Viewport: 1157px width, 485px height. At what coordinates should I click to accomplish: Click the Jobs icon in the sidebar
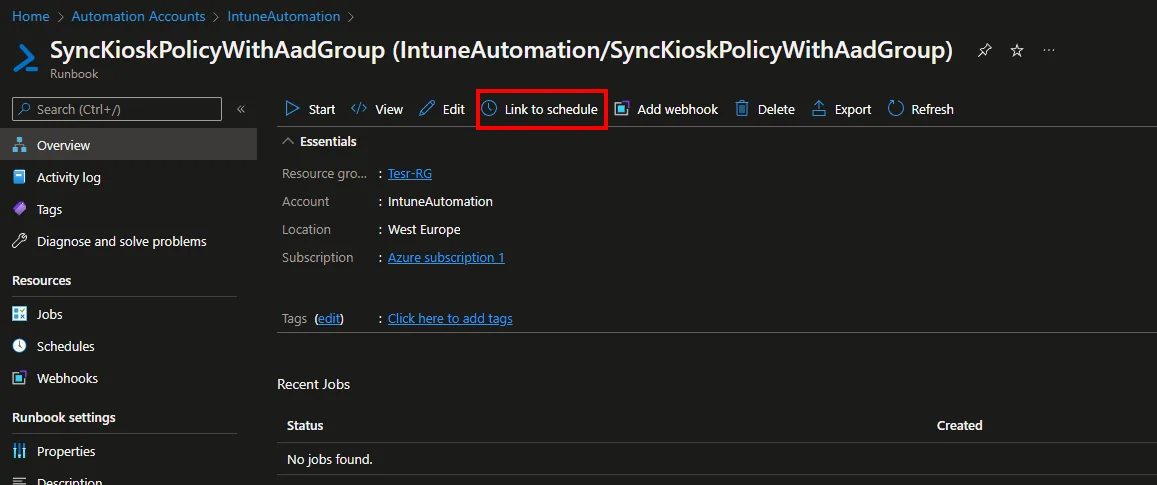20,314
